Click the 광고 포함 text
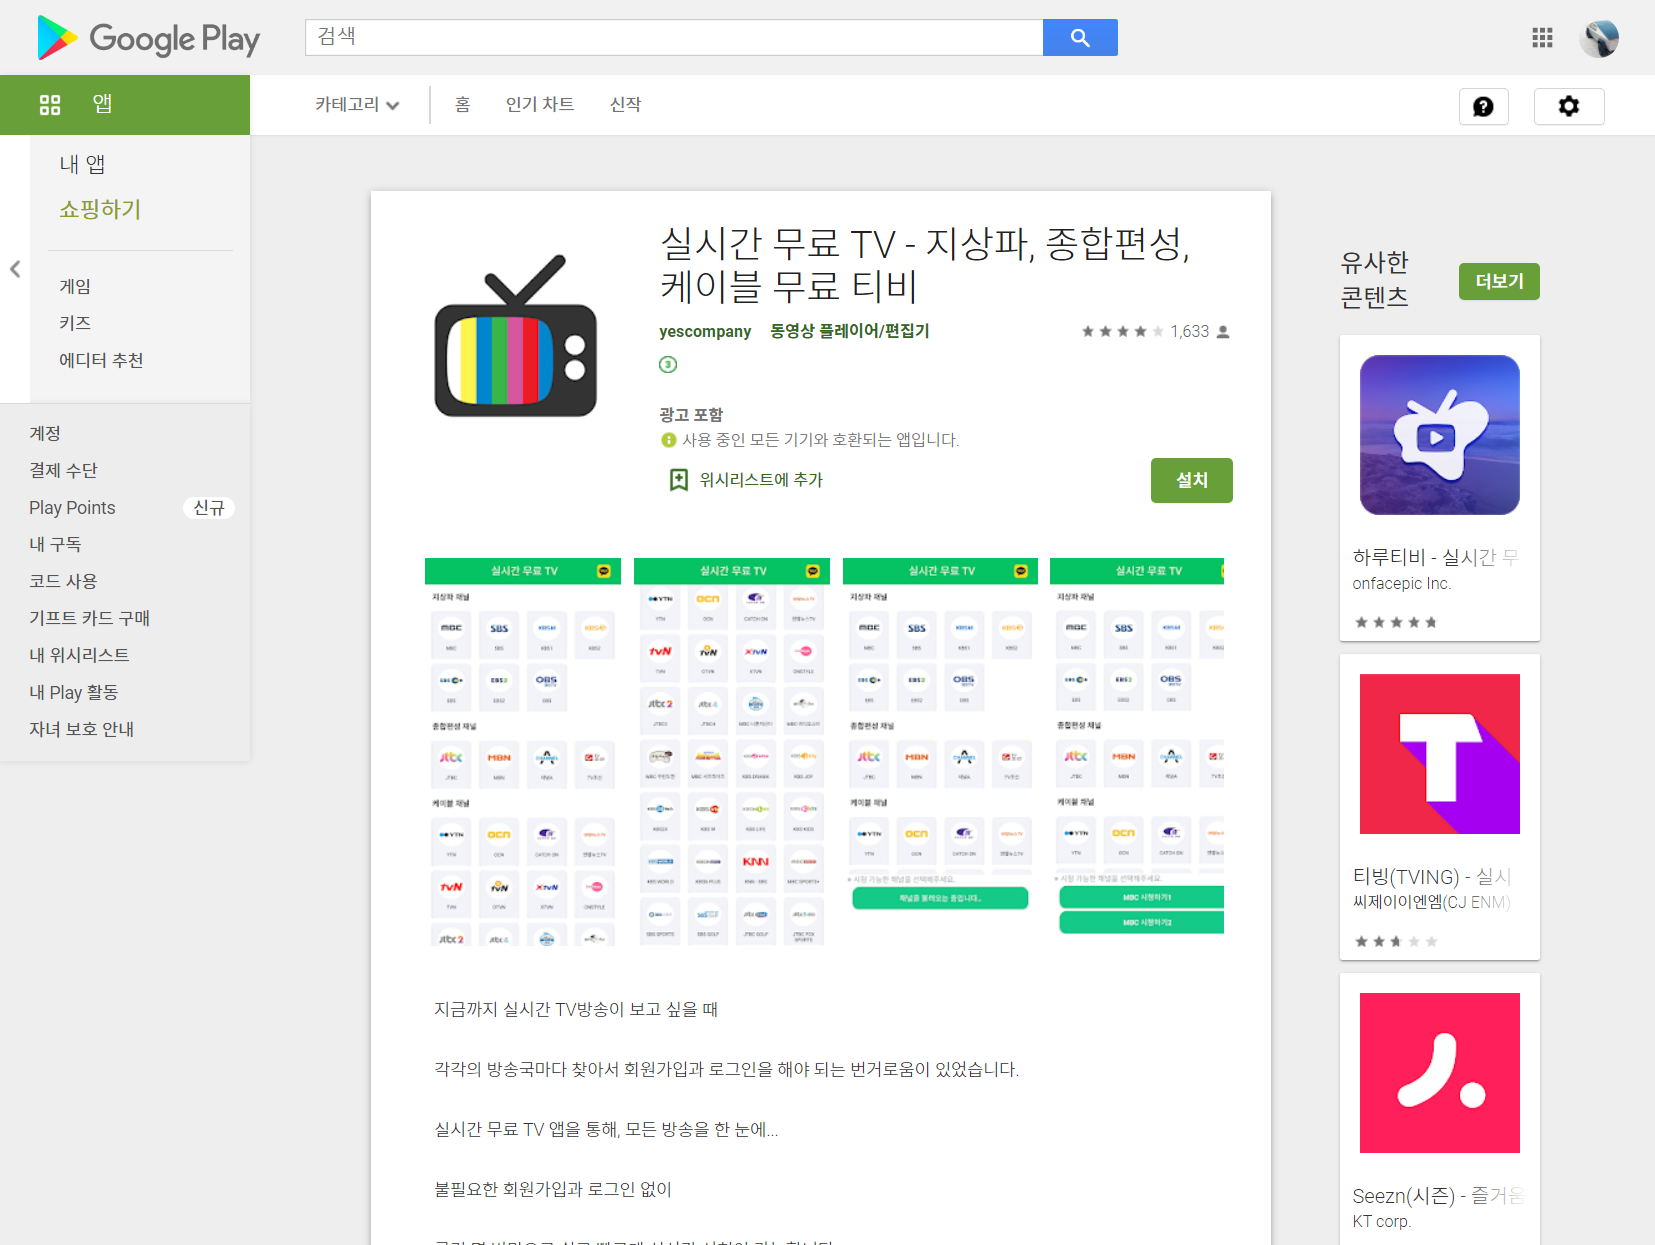Screen dimensions: 1655x1245 tap(691, 415)
